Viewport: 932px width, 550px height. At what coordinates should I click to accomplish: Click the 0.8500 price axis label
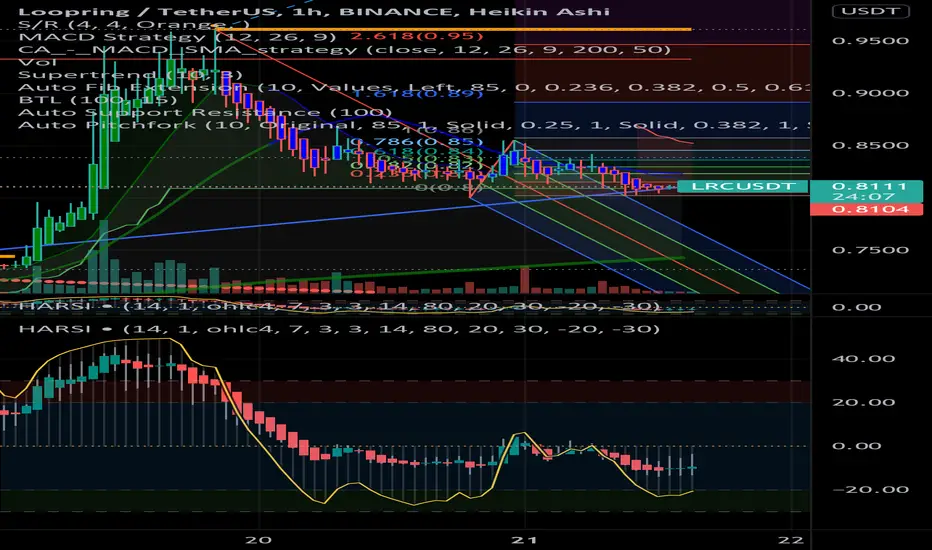click(x=871, y=145)
